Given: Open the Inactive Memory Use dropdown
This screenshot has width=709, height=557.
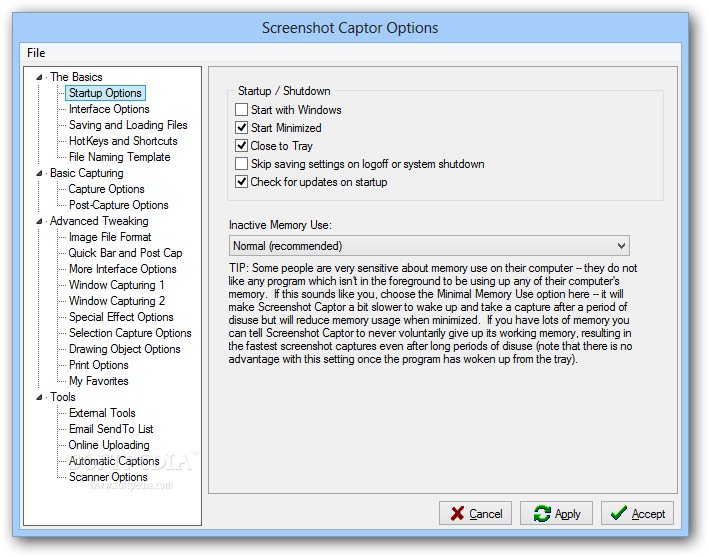Looking at the screenshot, I should tap(429, 246).
